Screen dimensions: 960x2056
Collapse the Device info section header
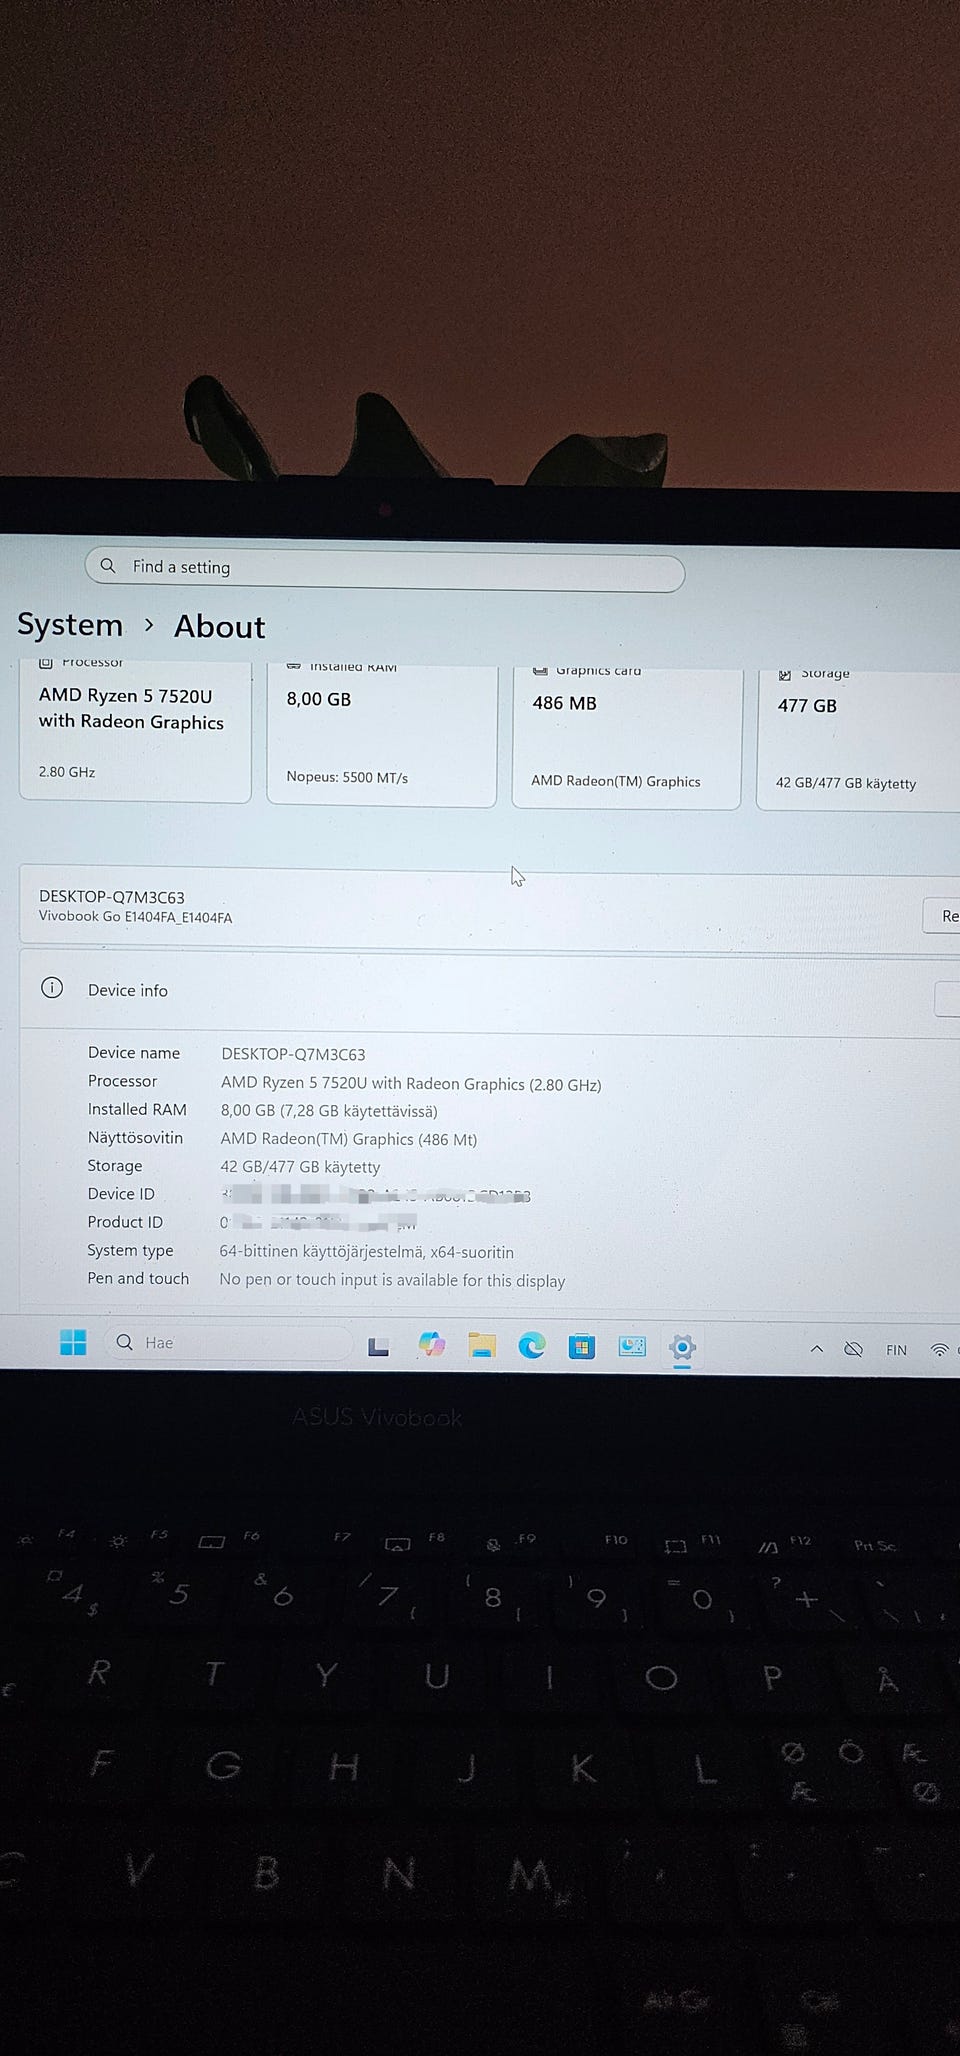coord(490,991)
